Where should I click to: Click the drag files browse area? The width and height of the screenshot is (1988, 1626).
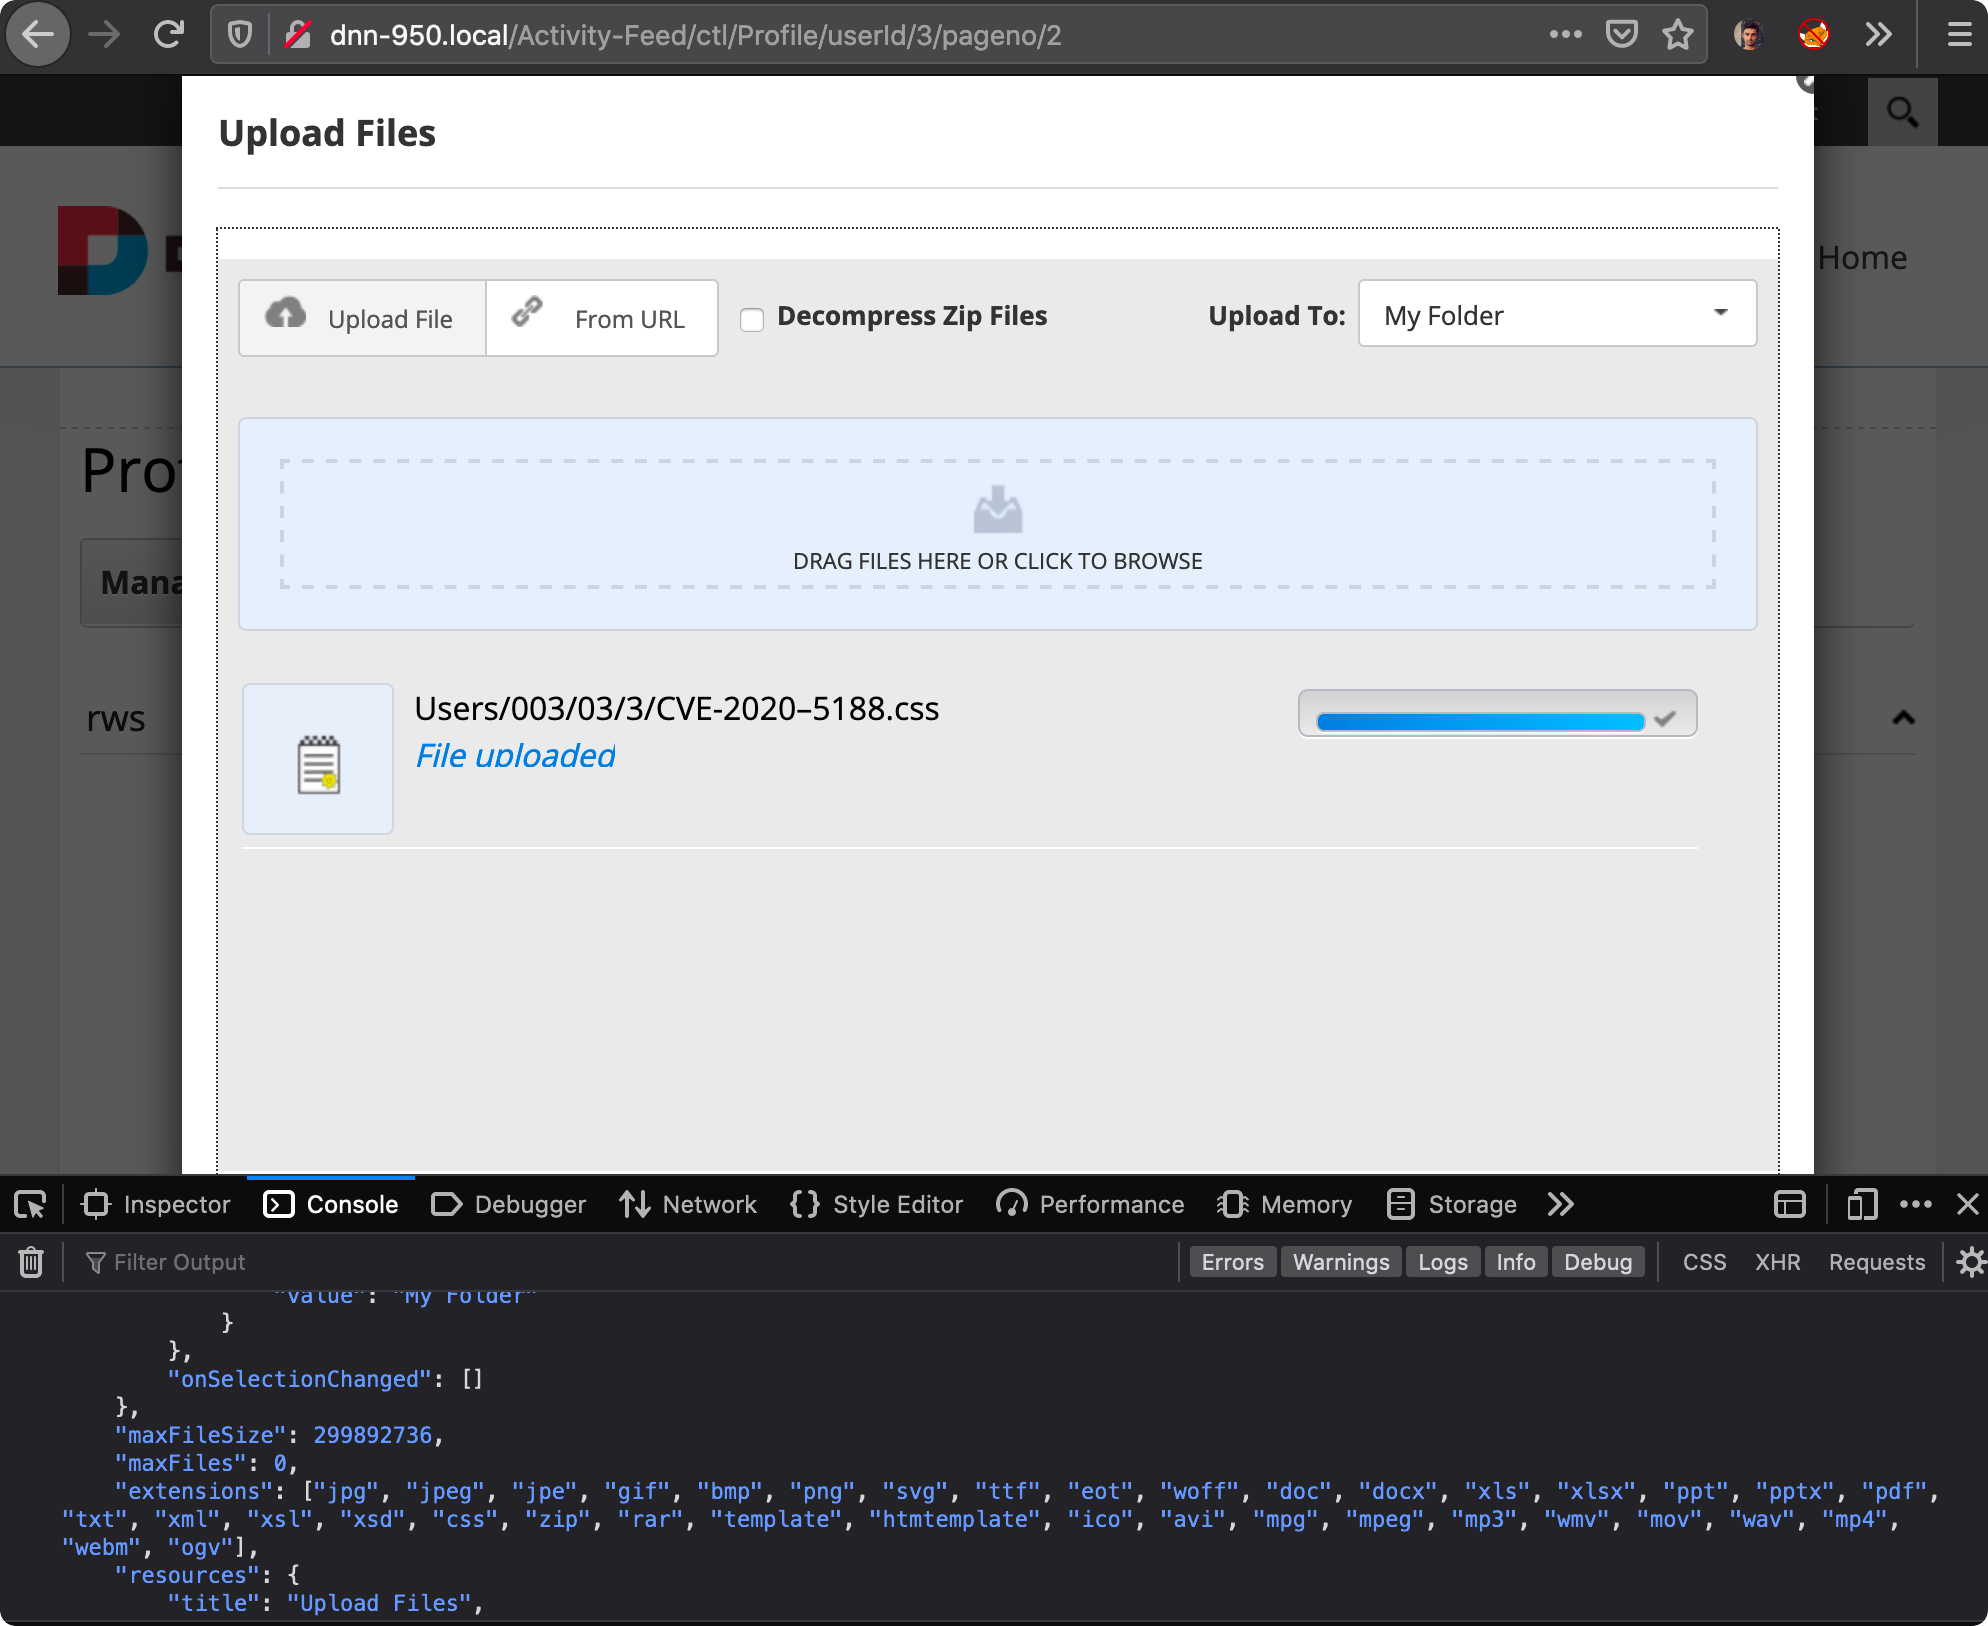click(997, 524)
